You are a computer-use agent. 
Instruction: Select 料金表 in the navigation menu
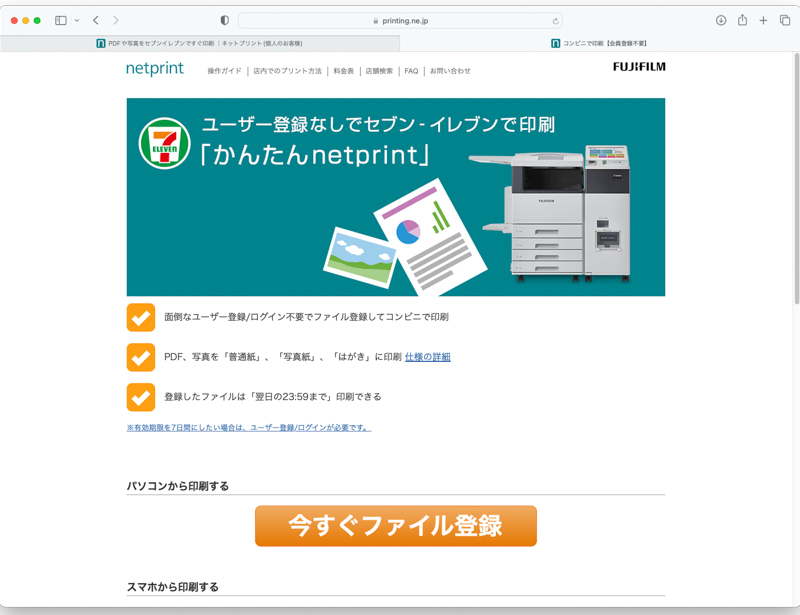point(345,70)
